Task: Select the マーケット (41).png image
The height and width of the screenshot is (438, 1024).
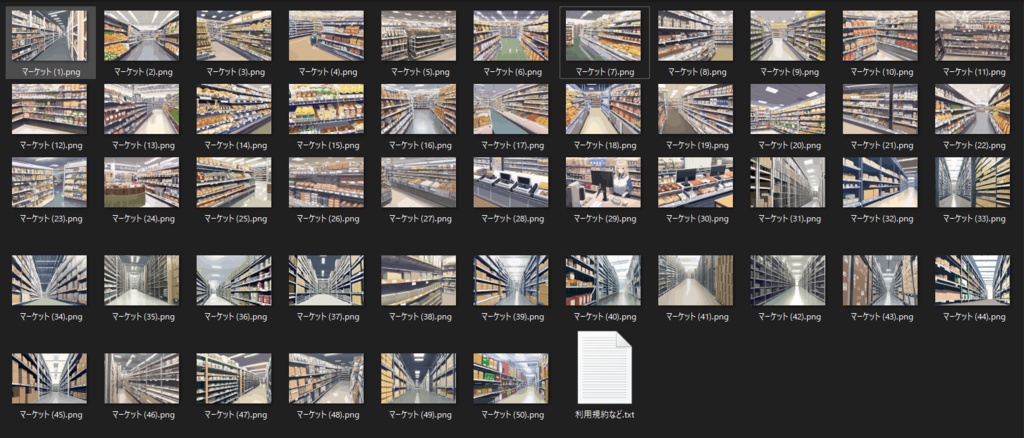Action: point(696,280)
